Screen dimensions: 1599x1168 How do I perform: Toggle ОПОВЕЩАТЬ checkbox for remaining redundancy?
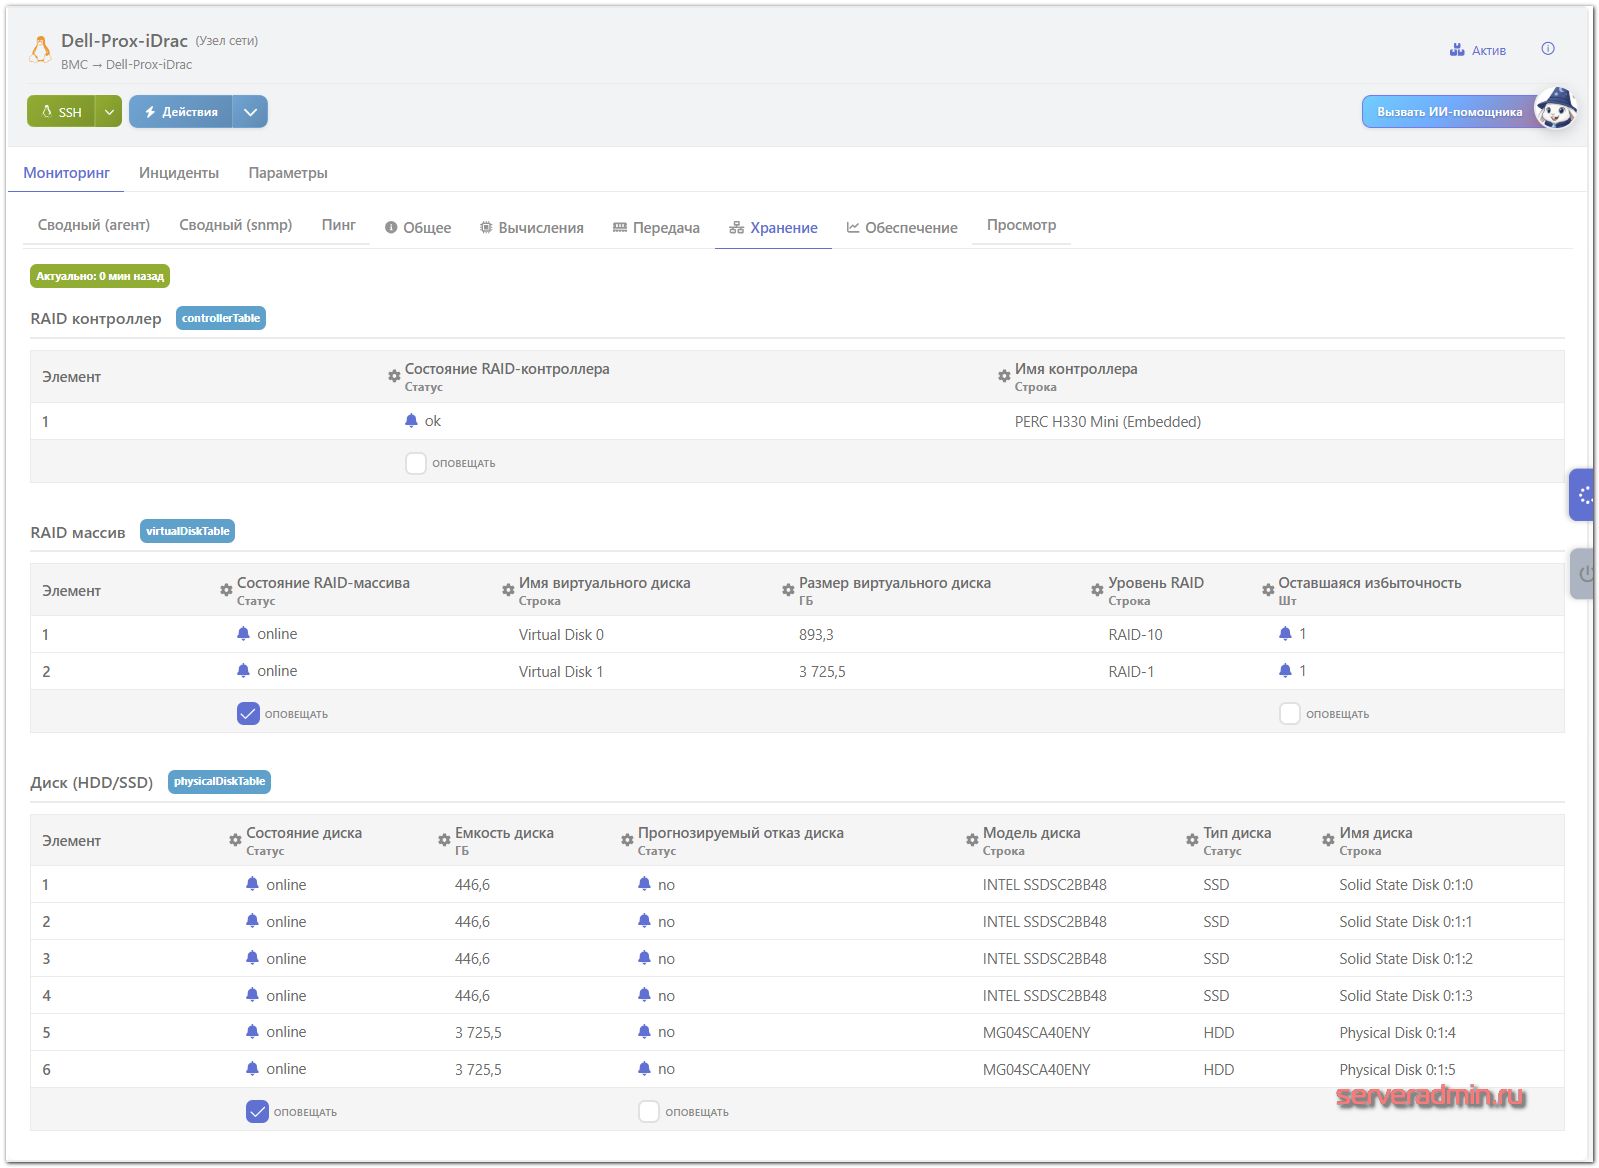tap(1290, 714)
